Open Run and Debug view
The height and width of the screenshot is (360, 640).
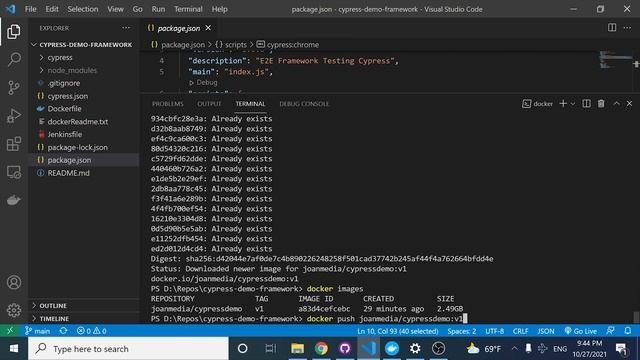[x=13, y=116]
